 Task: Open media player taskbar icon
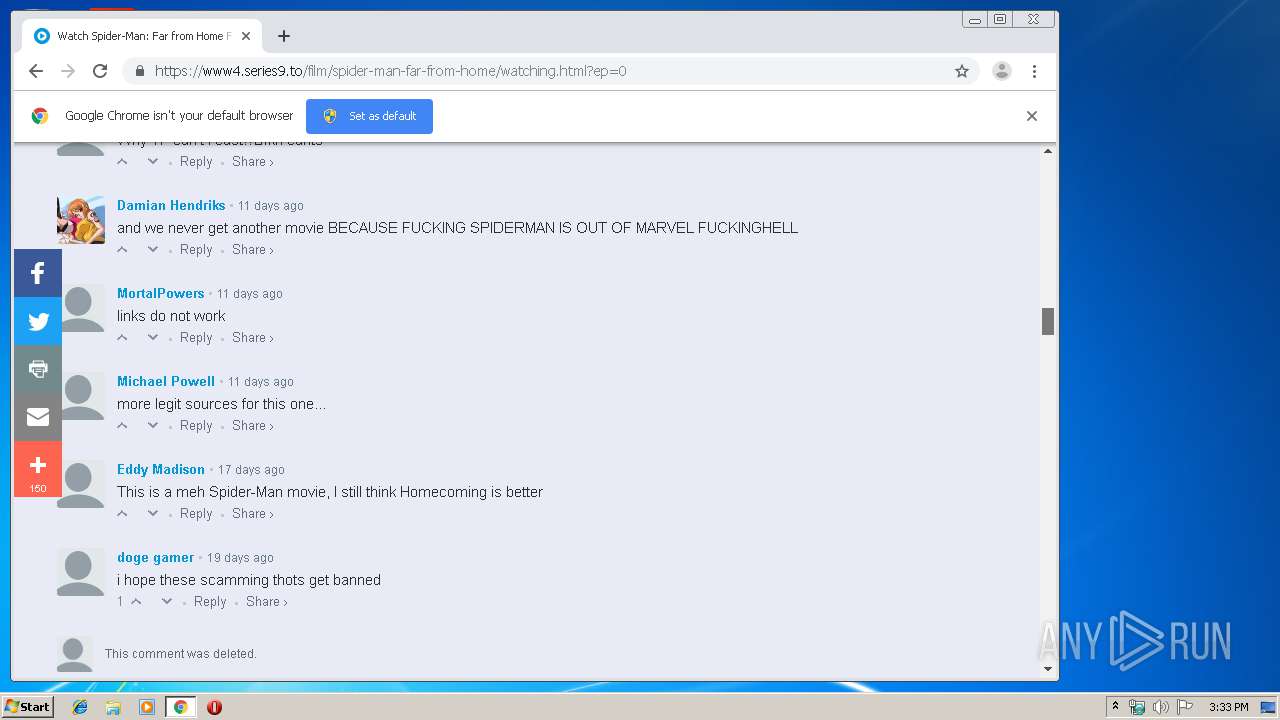click(147, 707)
